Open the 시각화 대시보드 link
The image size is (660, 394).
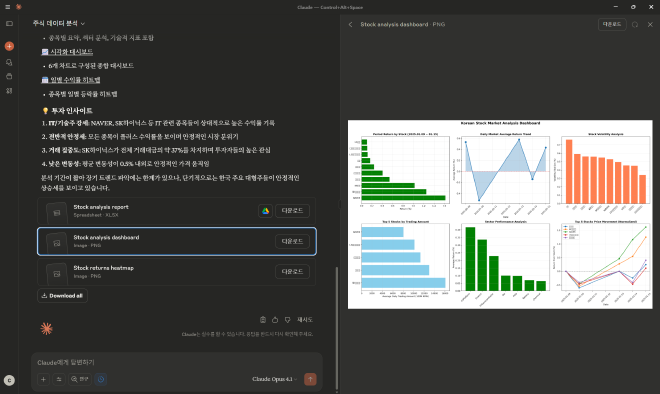[67, 52]
